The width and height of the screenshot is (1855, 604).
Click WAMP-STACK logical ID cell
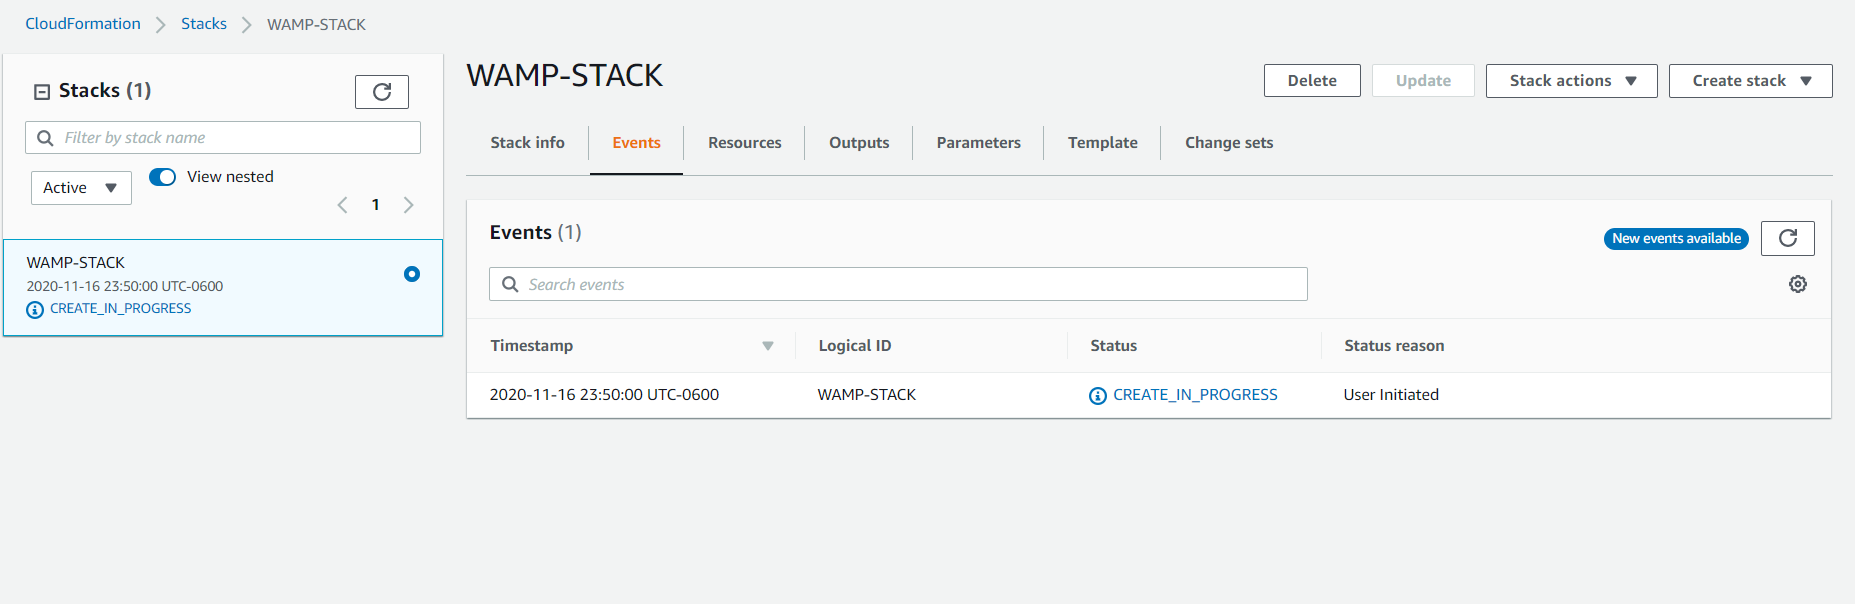click(x=867, y=395)
